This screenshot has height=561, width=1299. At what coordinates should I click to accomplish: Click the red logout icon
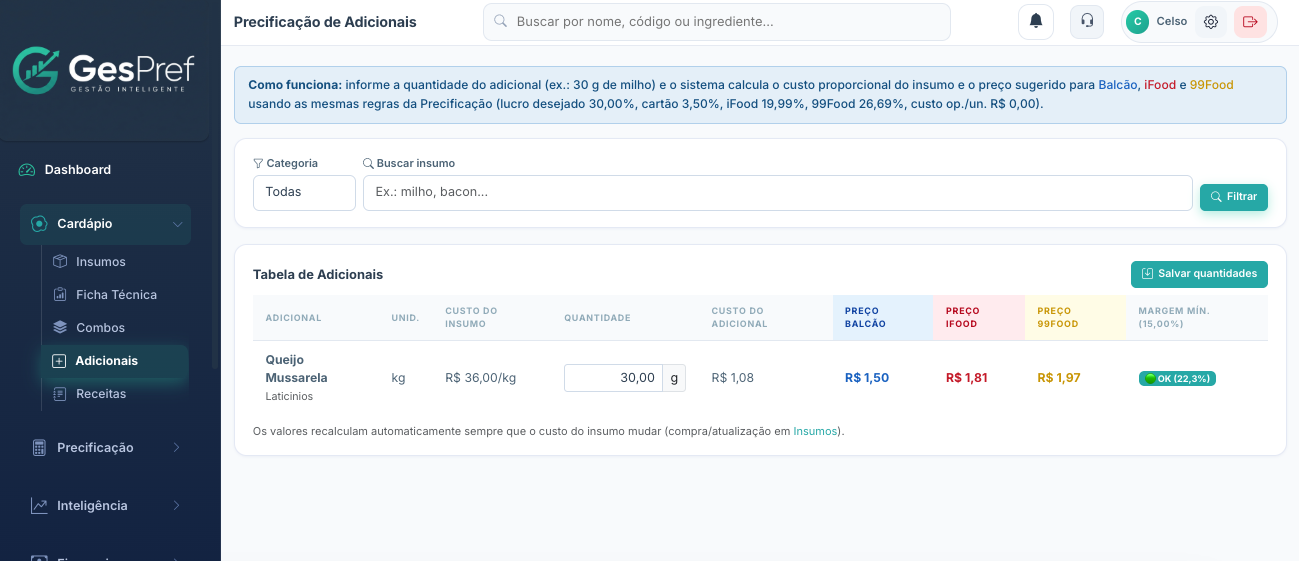[1250, 22]
